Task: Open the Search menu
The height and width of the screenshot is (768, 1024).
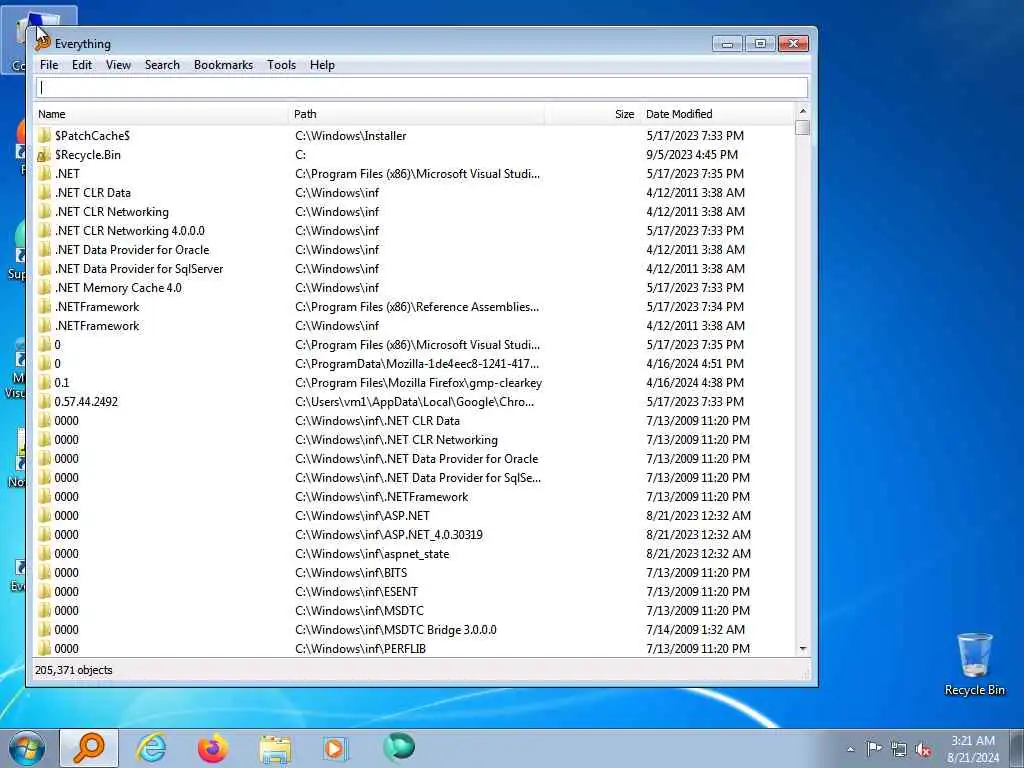Action: pyautogui.click(x=162, y=65)
